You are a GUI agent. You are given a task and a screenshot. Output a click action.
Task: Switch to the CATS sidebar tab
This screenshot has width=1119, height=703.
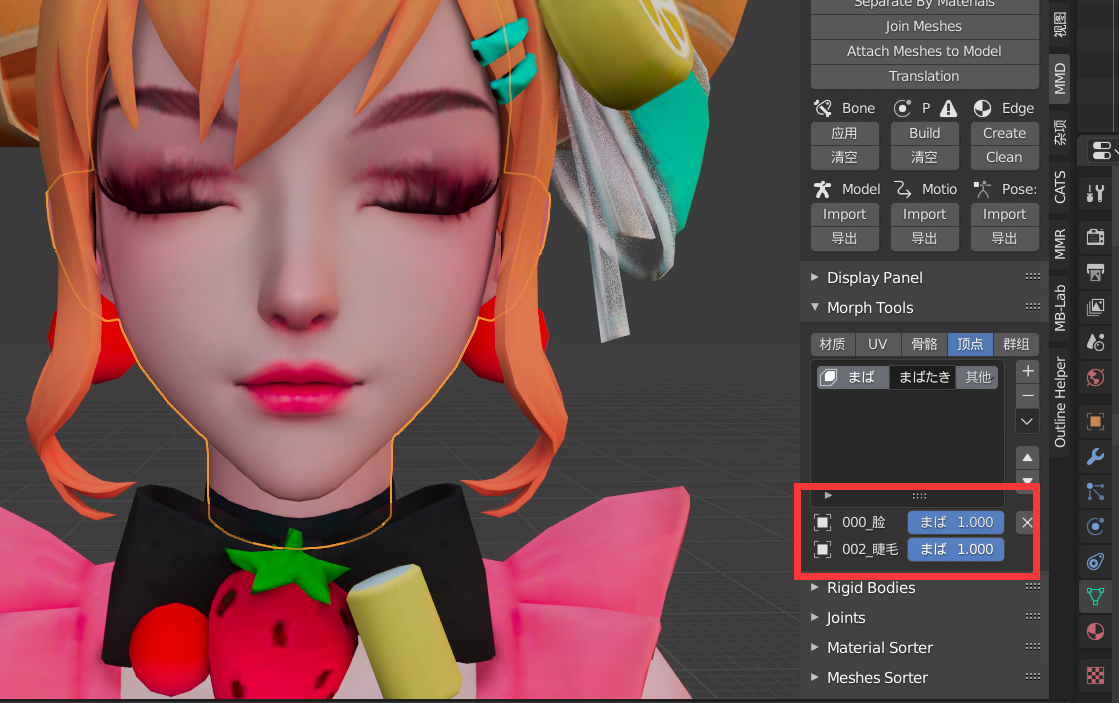coord(1060,187)
